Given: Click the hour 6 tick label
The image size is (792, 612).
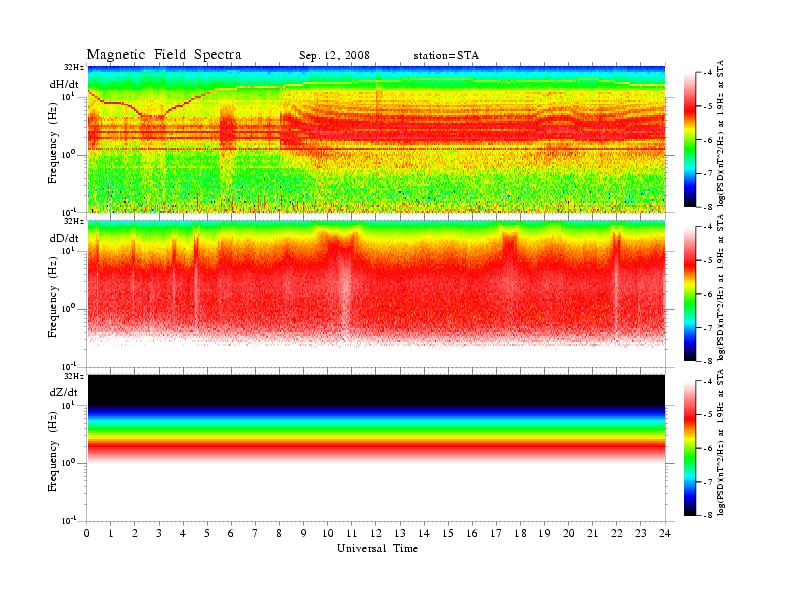Looking at the screenshot, I should [231, 533].
